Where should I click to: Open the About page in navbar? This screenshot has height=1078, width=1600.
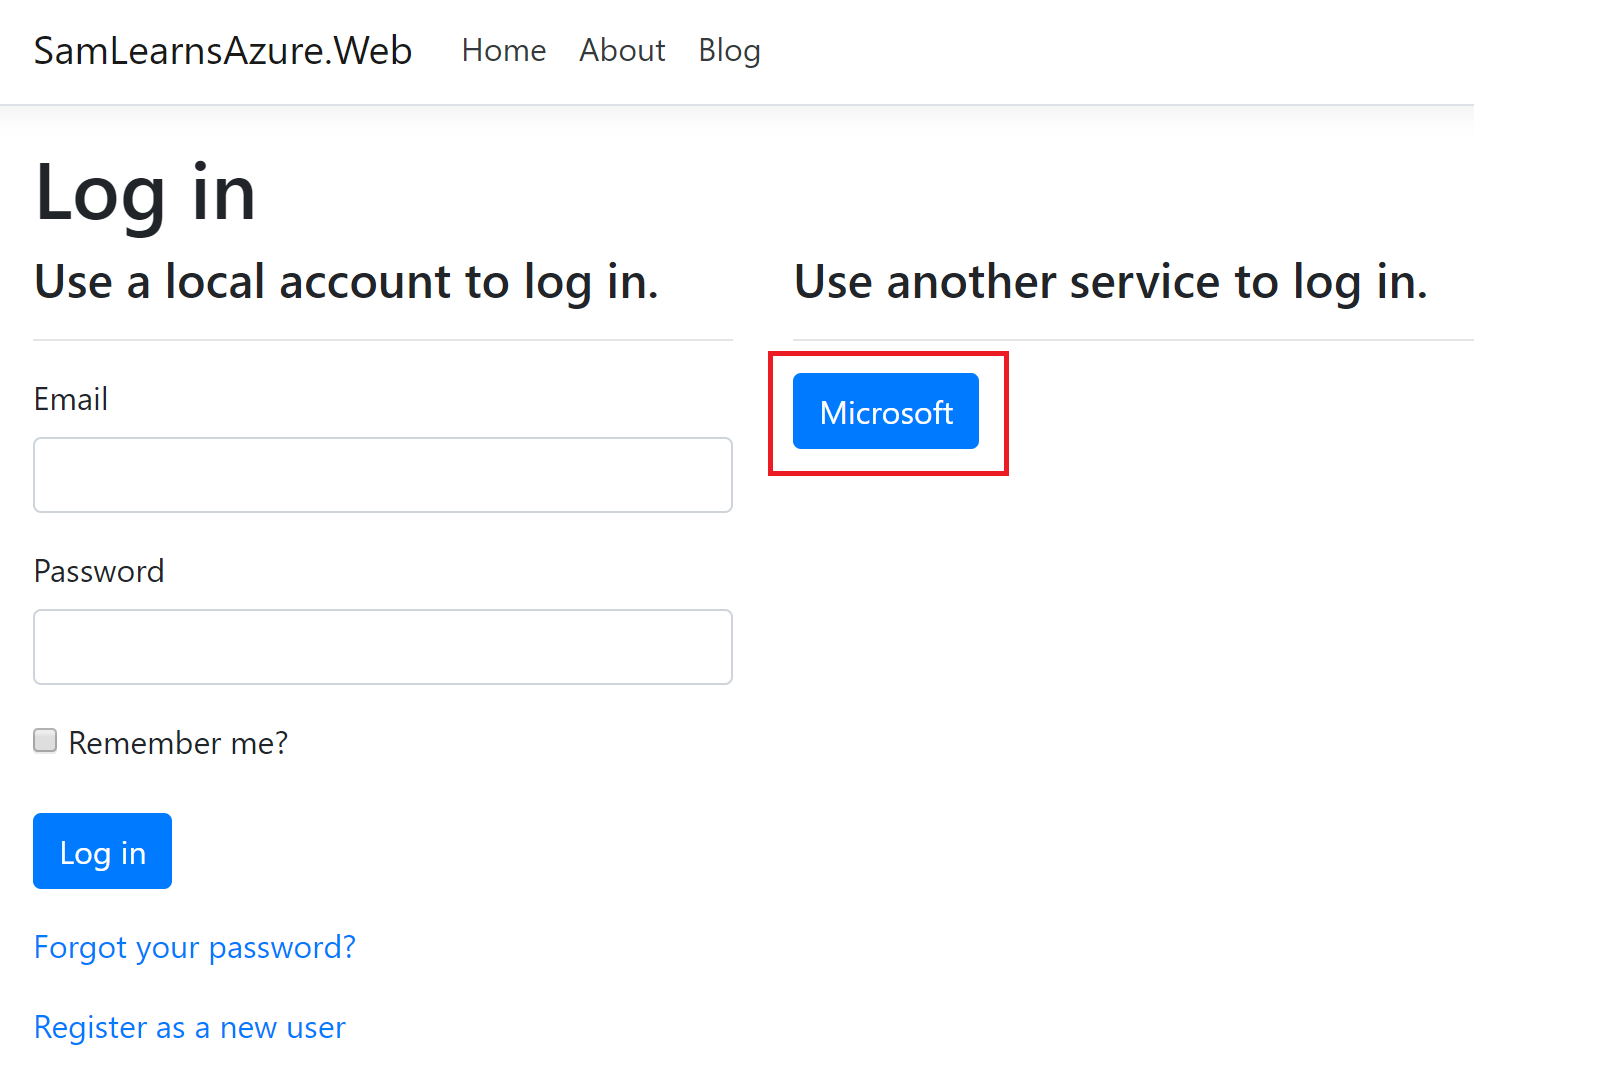click(622, 51)
